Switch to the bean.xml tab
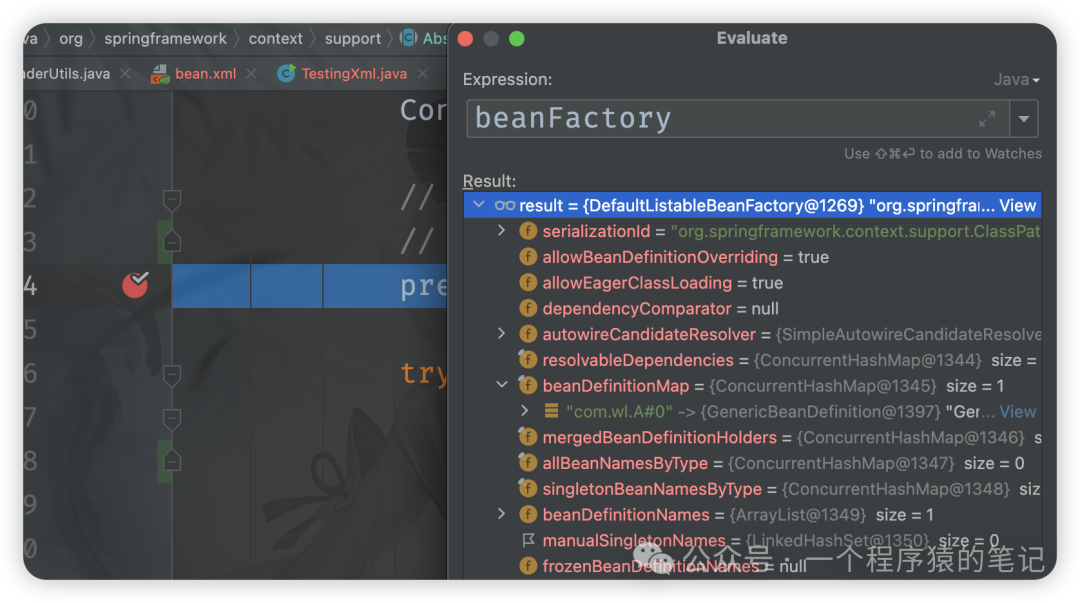The height and width of the screenshot is (603, 1080). 205,74
